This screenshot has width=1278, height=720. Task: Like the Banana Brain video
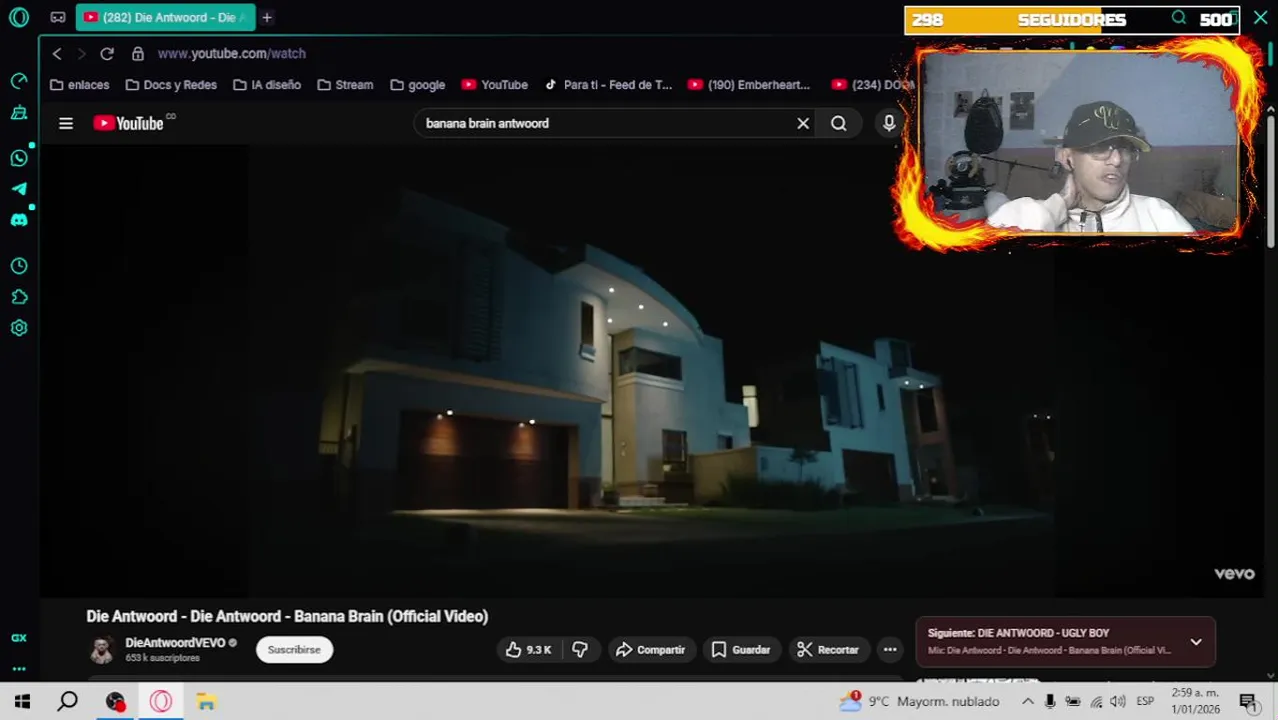click(529, 650)
